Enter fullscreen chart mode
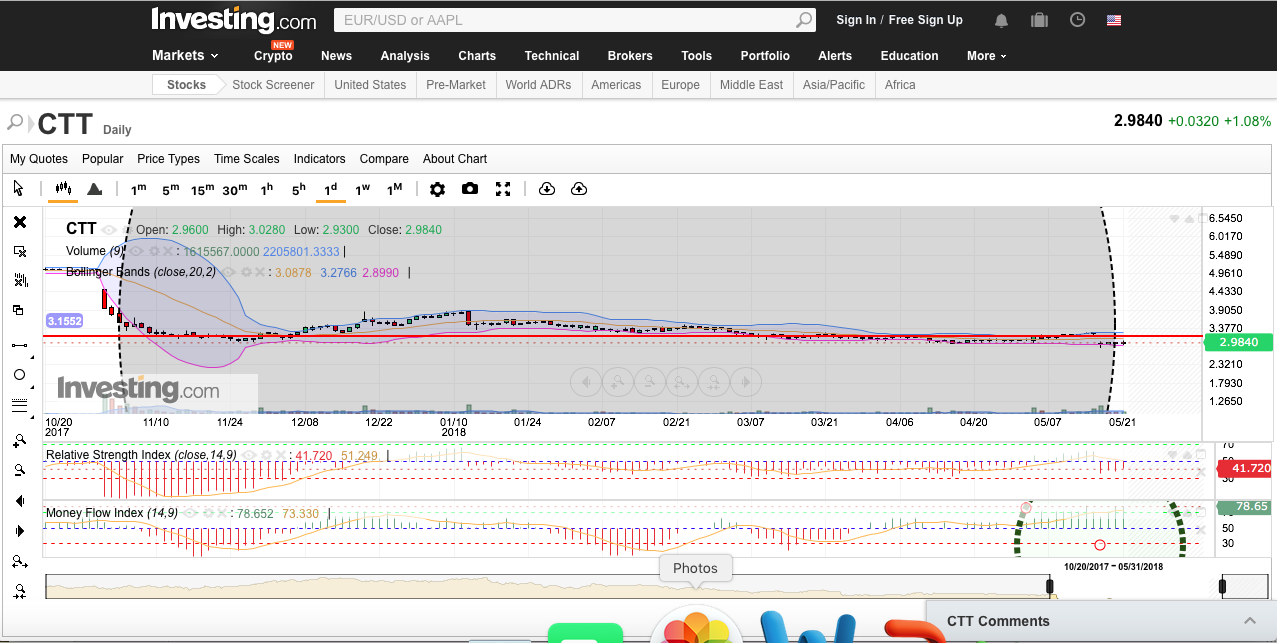Image resolution: width=1277 pixels, height=643 pixels. point(503,189)
